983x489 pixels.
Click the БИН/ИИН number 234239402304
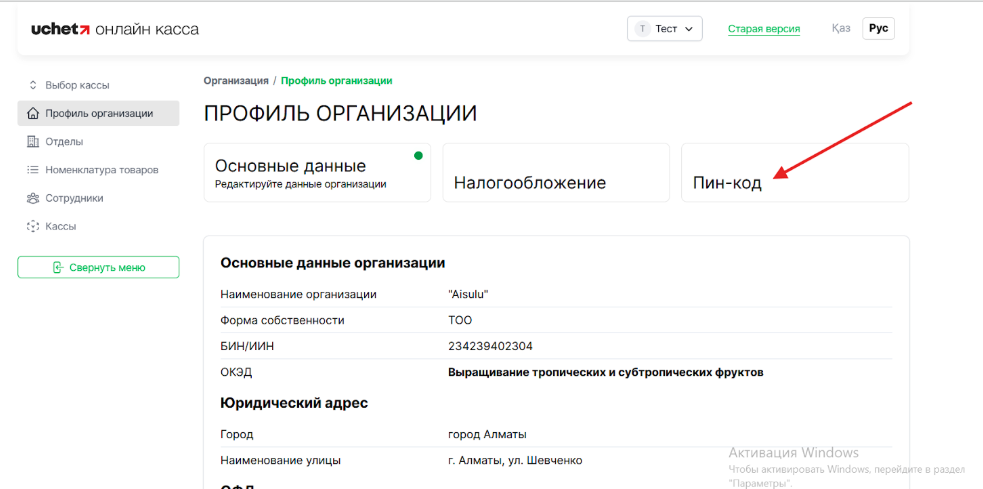pos(490,346)
